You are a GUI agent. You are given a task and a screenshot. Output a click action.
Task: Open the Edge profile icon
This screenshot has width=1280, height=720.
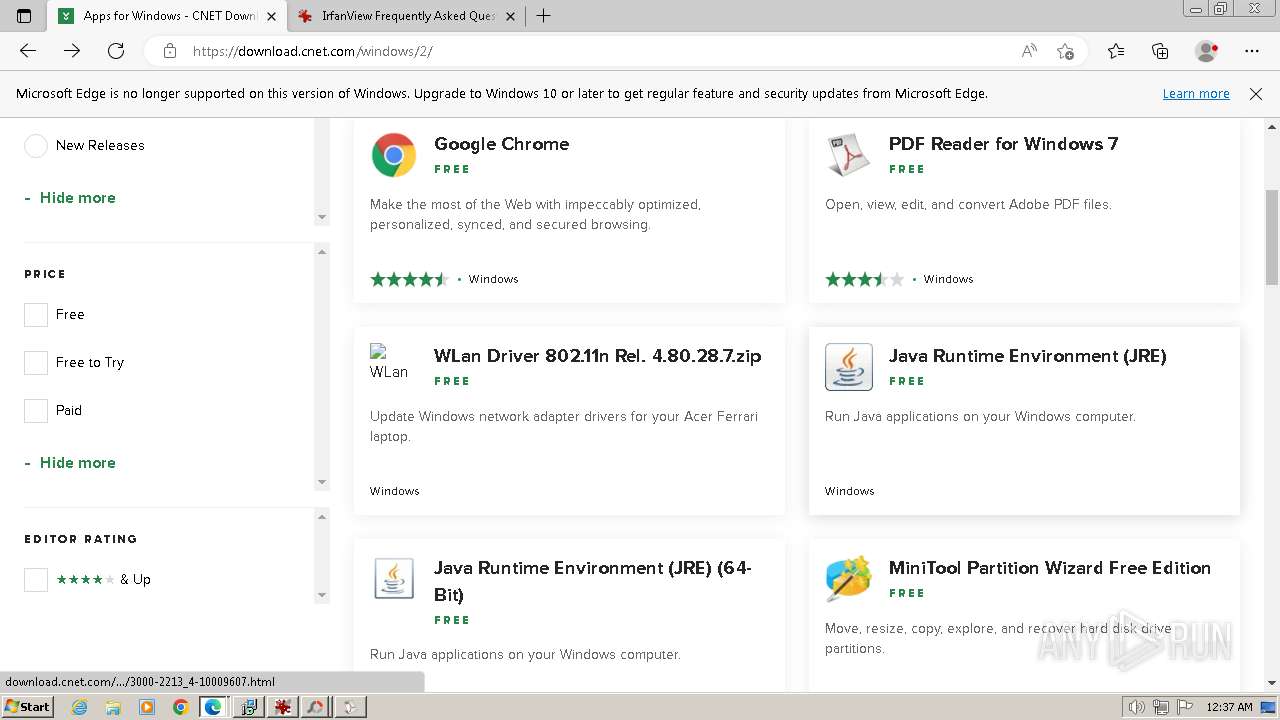point(1207,51)
